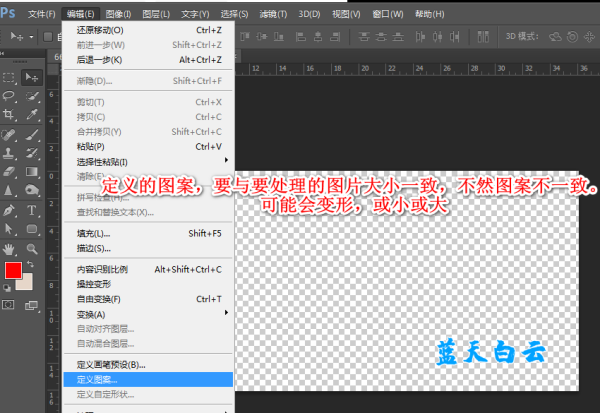
Task: Click the red foreground color swatch
Action: (12, 270)
